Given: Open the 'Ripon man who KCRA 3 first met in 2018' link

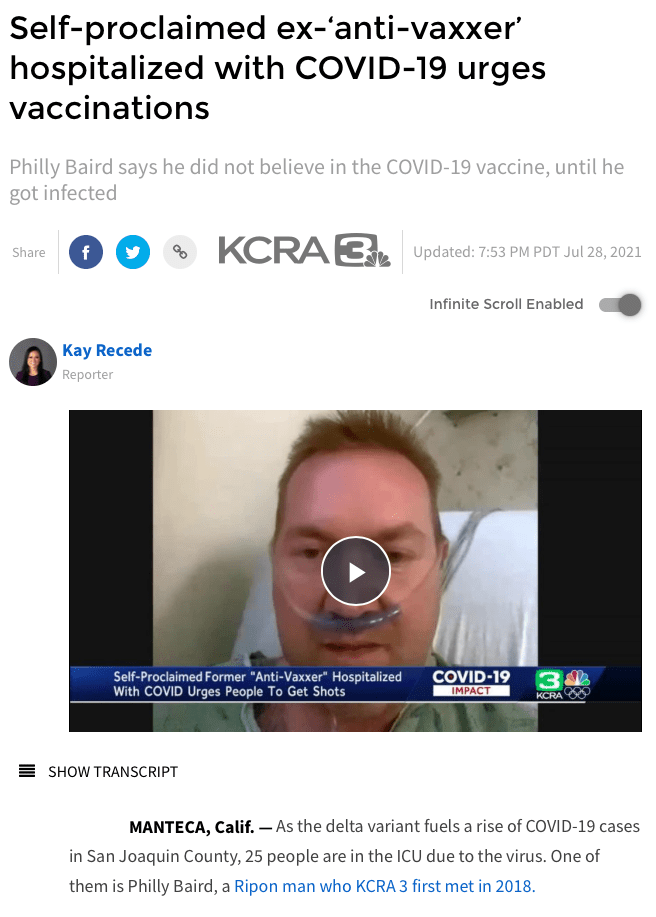Looking at the screenshot, I should coord(385,886).
